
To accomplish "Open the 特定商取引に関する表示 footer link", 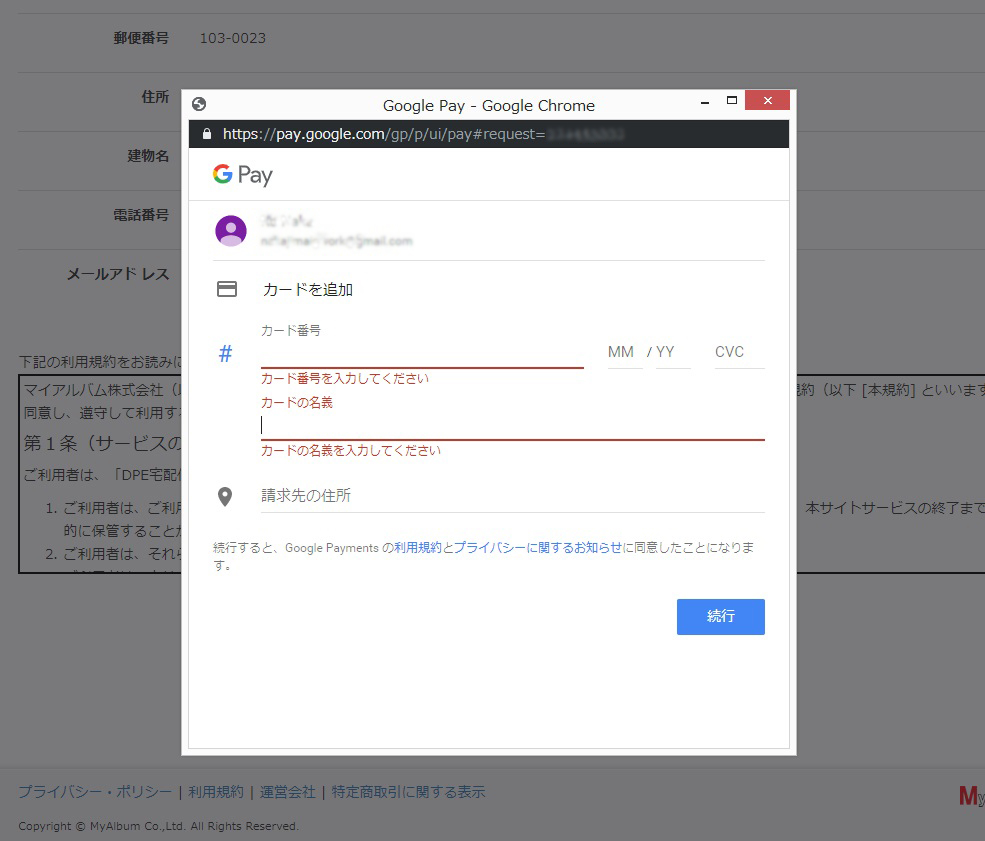I will click(404, 791).
